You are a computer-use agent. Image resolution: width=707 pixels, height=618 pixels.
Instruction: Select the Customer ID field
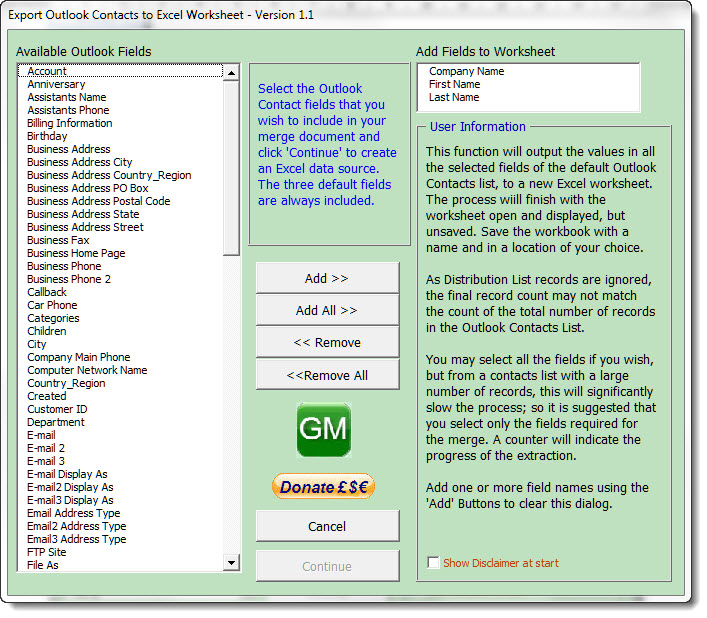(120, 409)
